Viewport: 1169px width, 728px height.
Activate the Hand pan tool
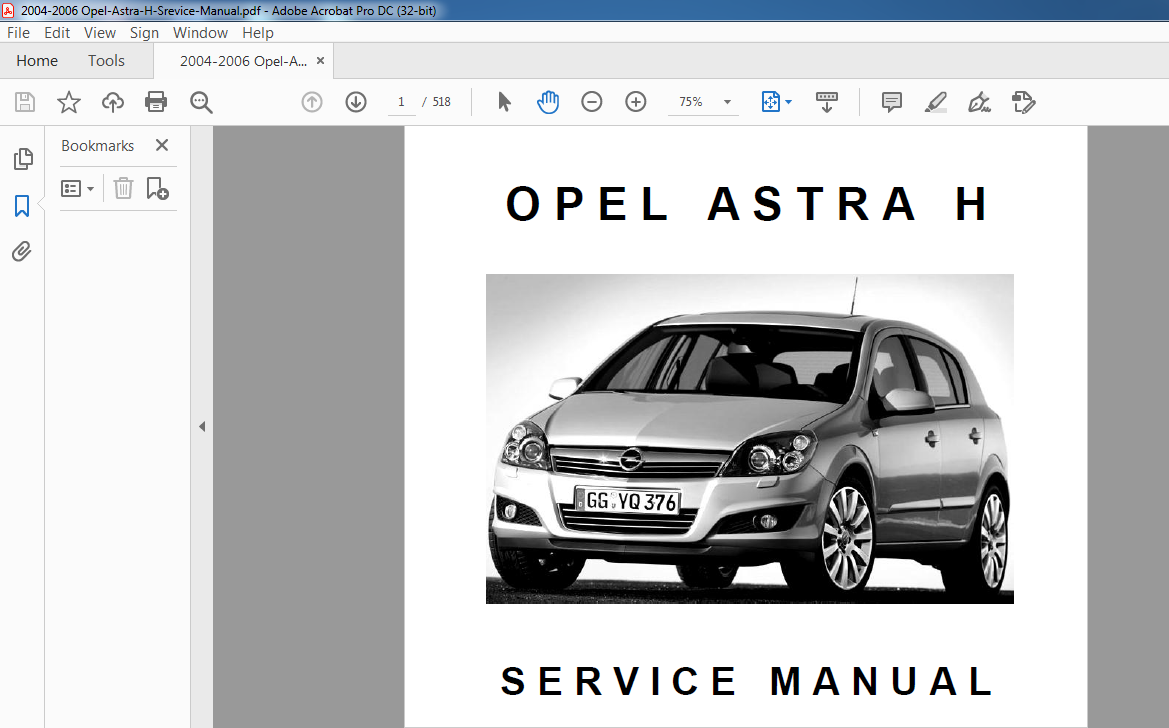[x=548, y=102]
